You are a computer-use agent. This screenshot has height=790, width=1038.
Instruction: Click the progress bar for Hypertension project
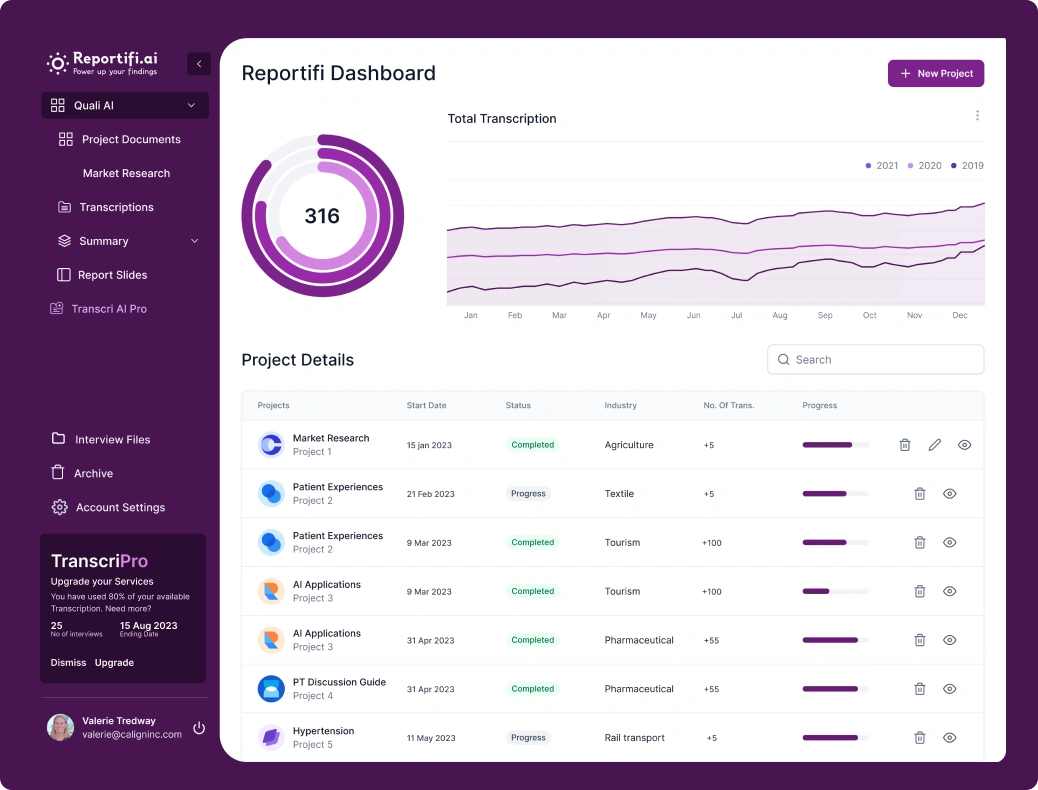click(835, 738)
